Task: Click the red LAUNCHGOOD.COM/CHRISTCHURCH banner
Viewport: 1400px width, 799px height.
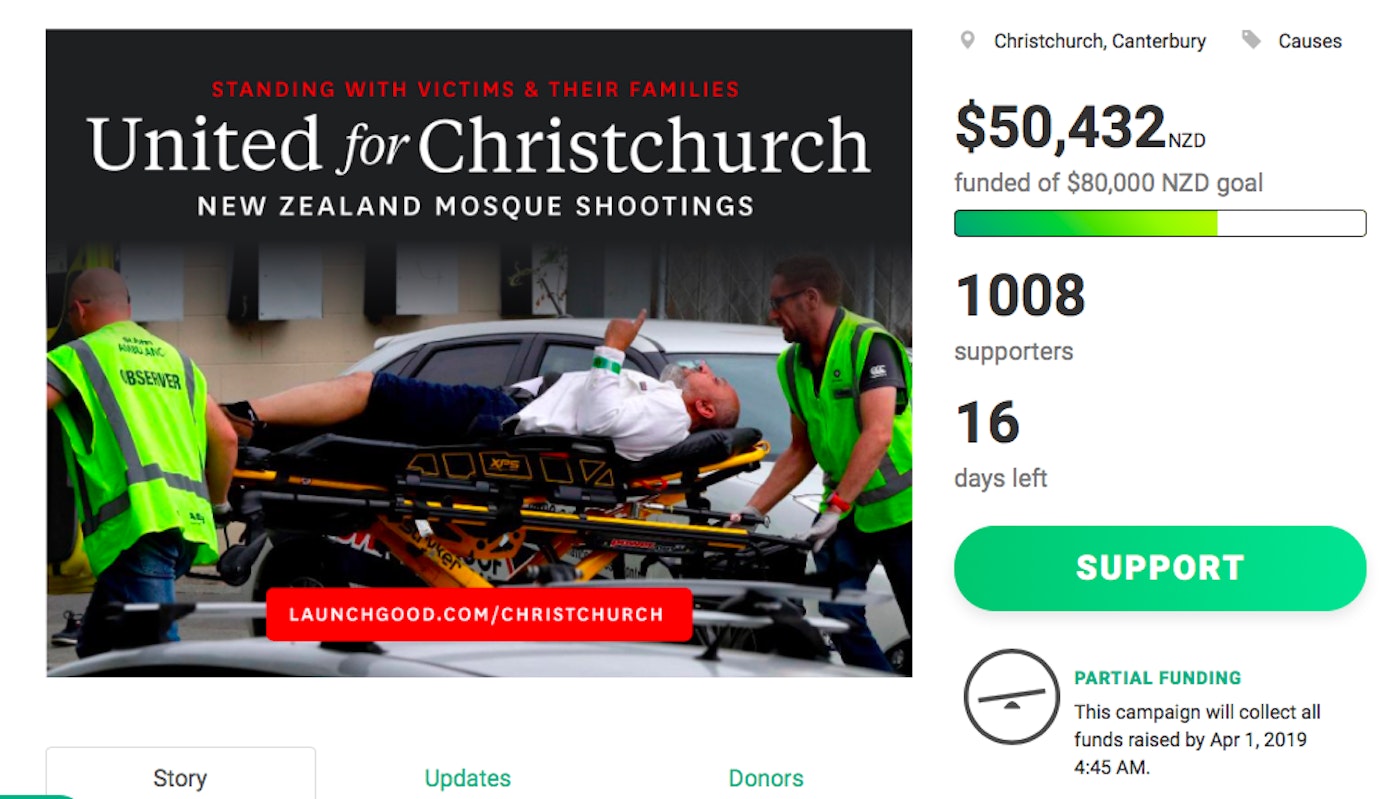Action: tap(479, 614)
